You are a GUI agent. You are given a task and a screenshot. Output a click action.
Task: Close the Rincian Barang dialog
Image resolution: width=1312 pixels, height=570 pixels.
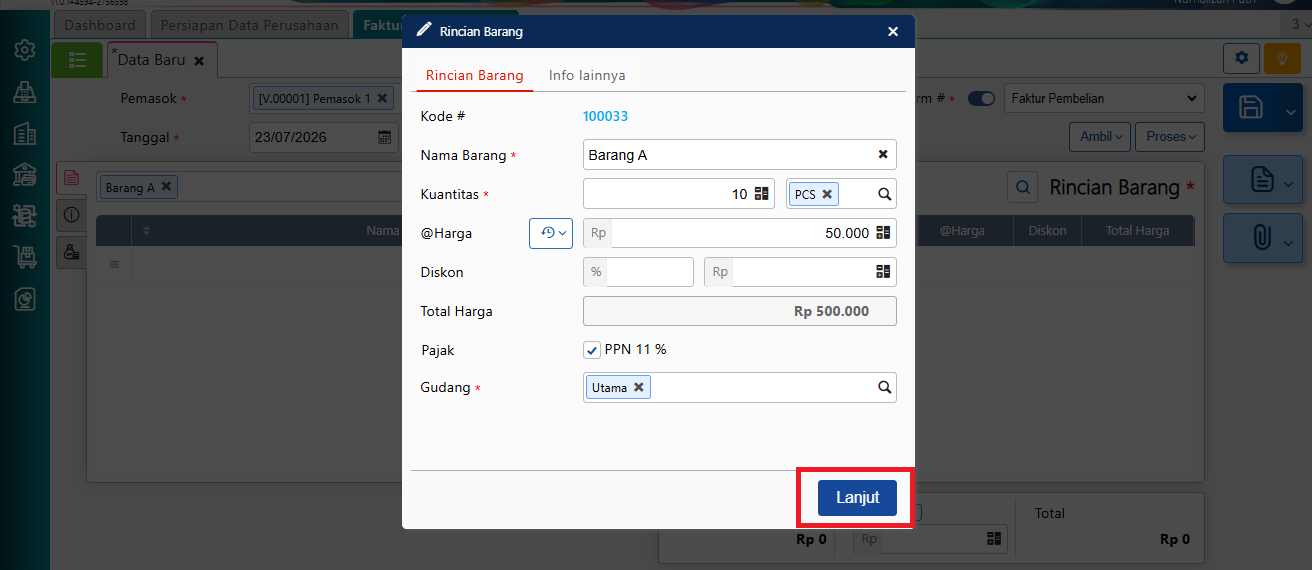pyautogui.click(x=893, y=32)
